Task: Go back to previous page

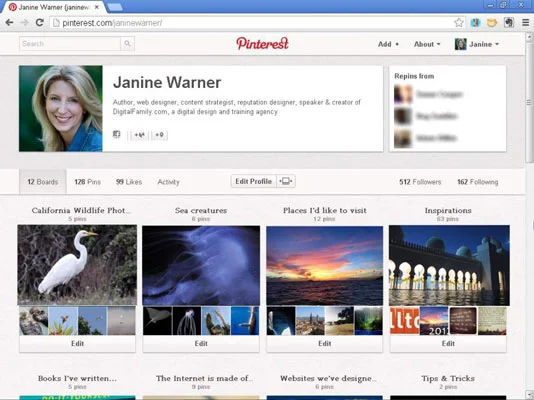Action: [10, 22]
